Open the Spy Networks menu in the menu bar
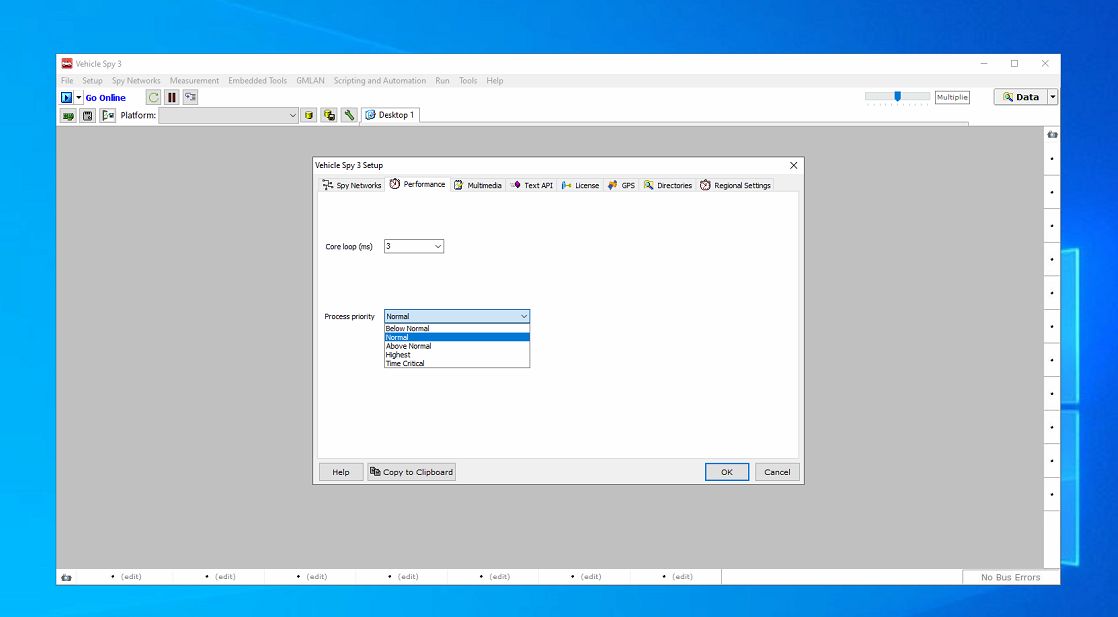The height and width of the screenshot is (617, 1118). [x=135, y=81]
